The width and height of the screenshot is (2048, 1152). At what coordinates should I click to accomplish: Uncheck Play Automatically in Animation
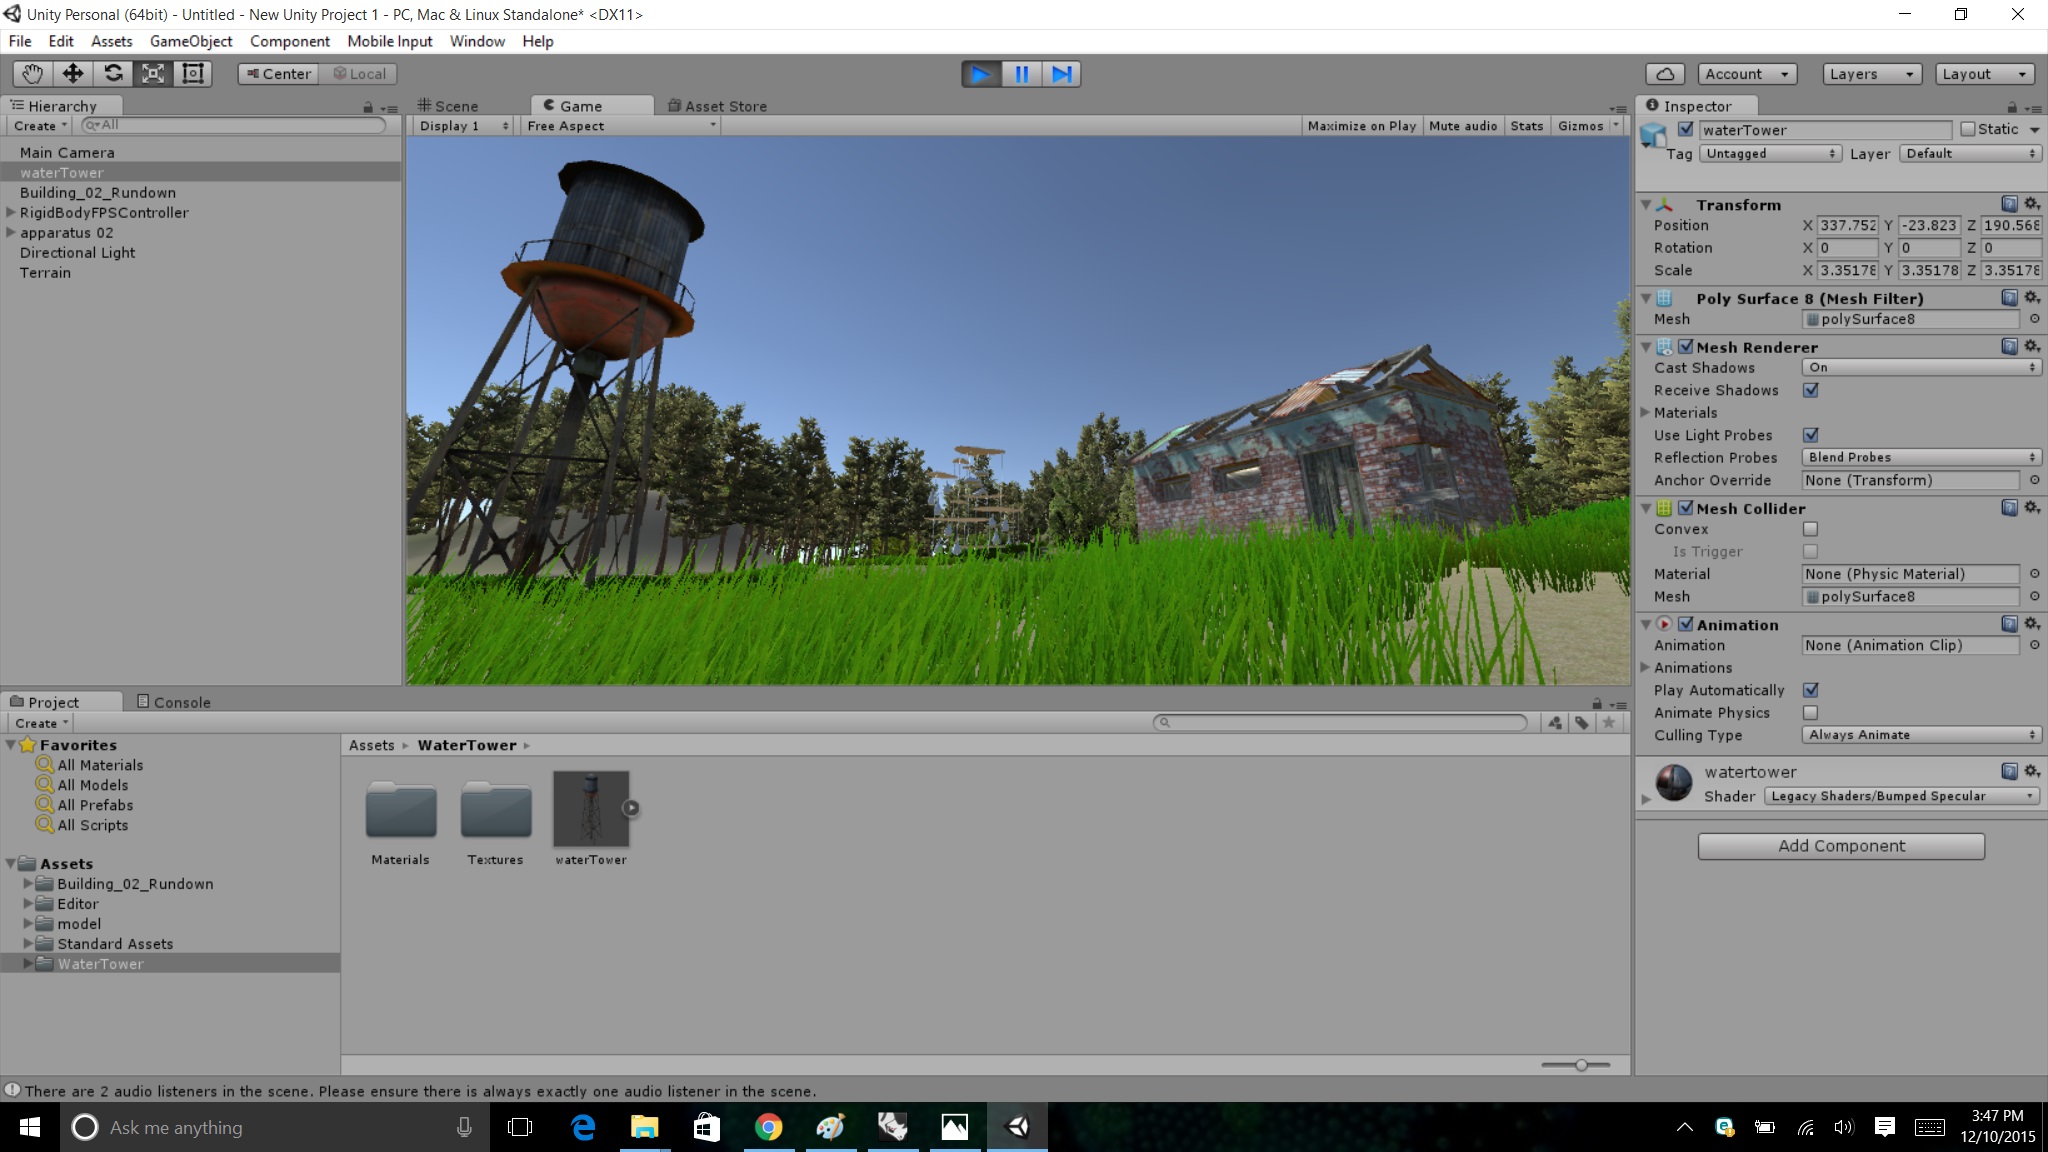point(1811,690)
